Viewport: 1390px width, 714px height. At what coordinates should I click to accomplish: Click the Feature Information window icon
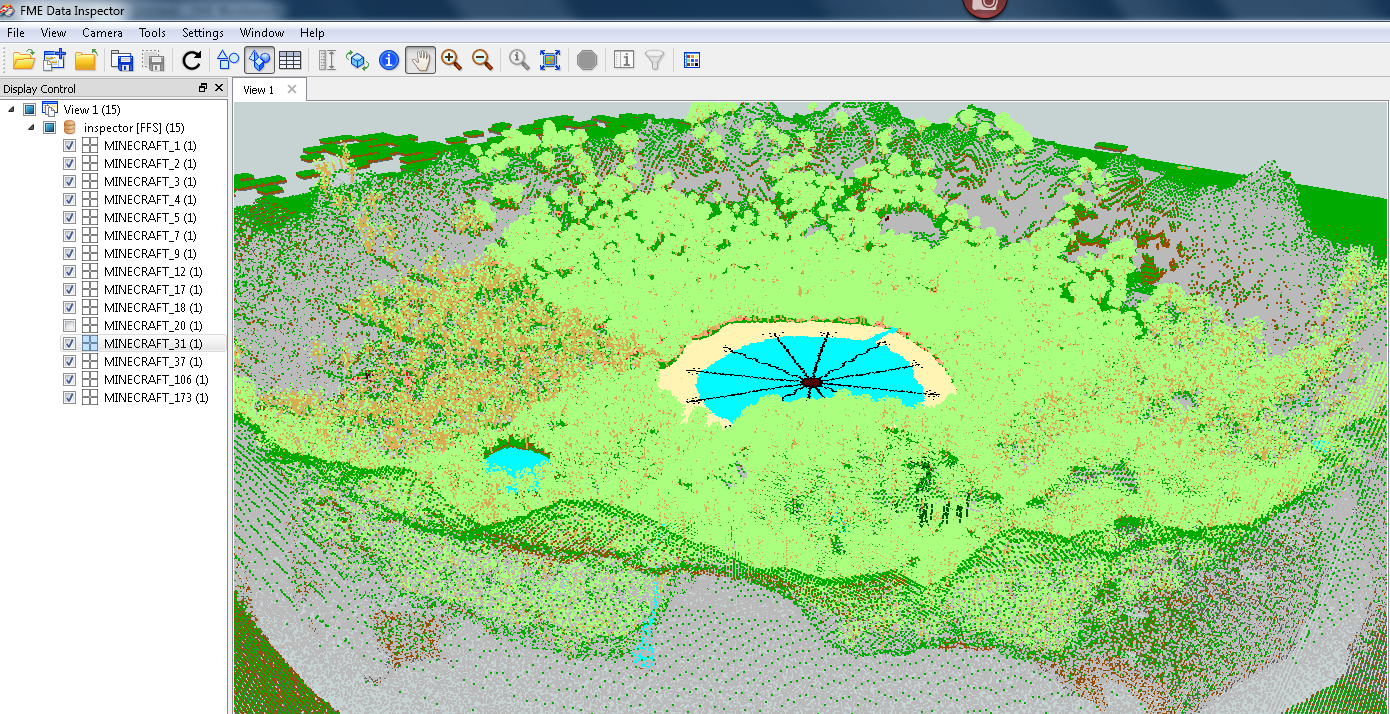click(x=624, y=60)
